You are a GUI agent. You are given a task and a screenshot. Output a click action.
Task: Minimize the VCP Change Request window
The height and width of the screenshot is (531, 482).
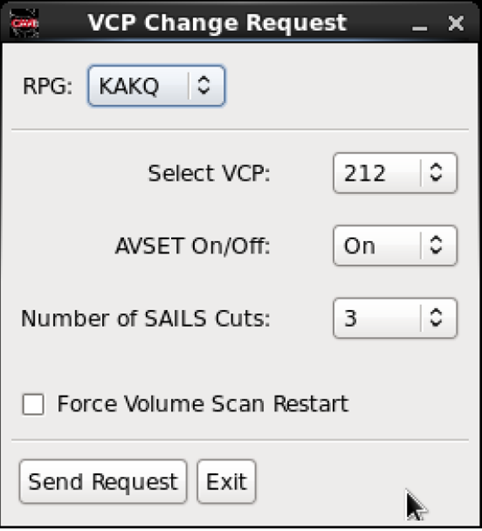pos(419,24)
